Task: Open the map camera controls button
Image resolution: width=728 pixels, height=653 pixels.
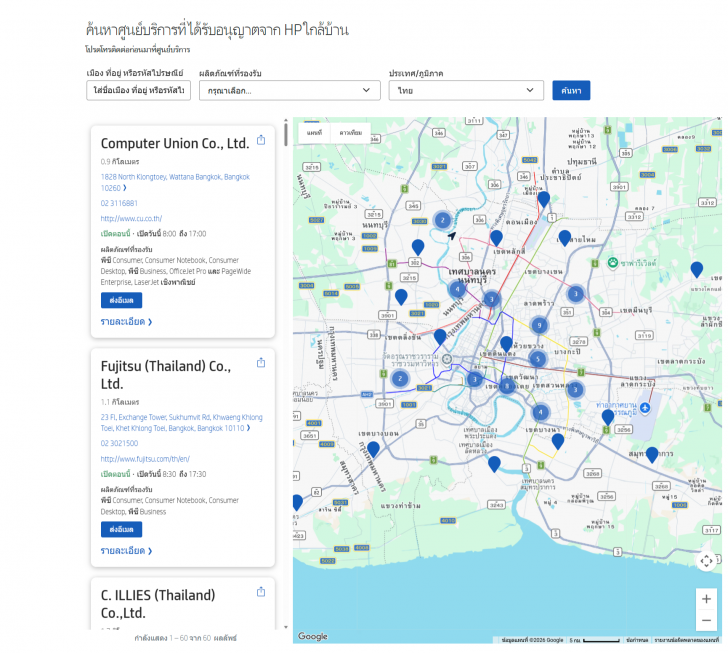Action: (706, 561)
